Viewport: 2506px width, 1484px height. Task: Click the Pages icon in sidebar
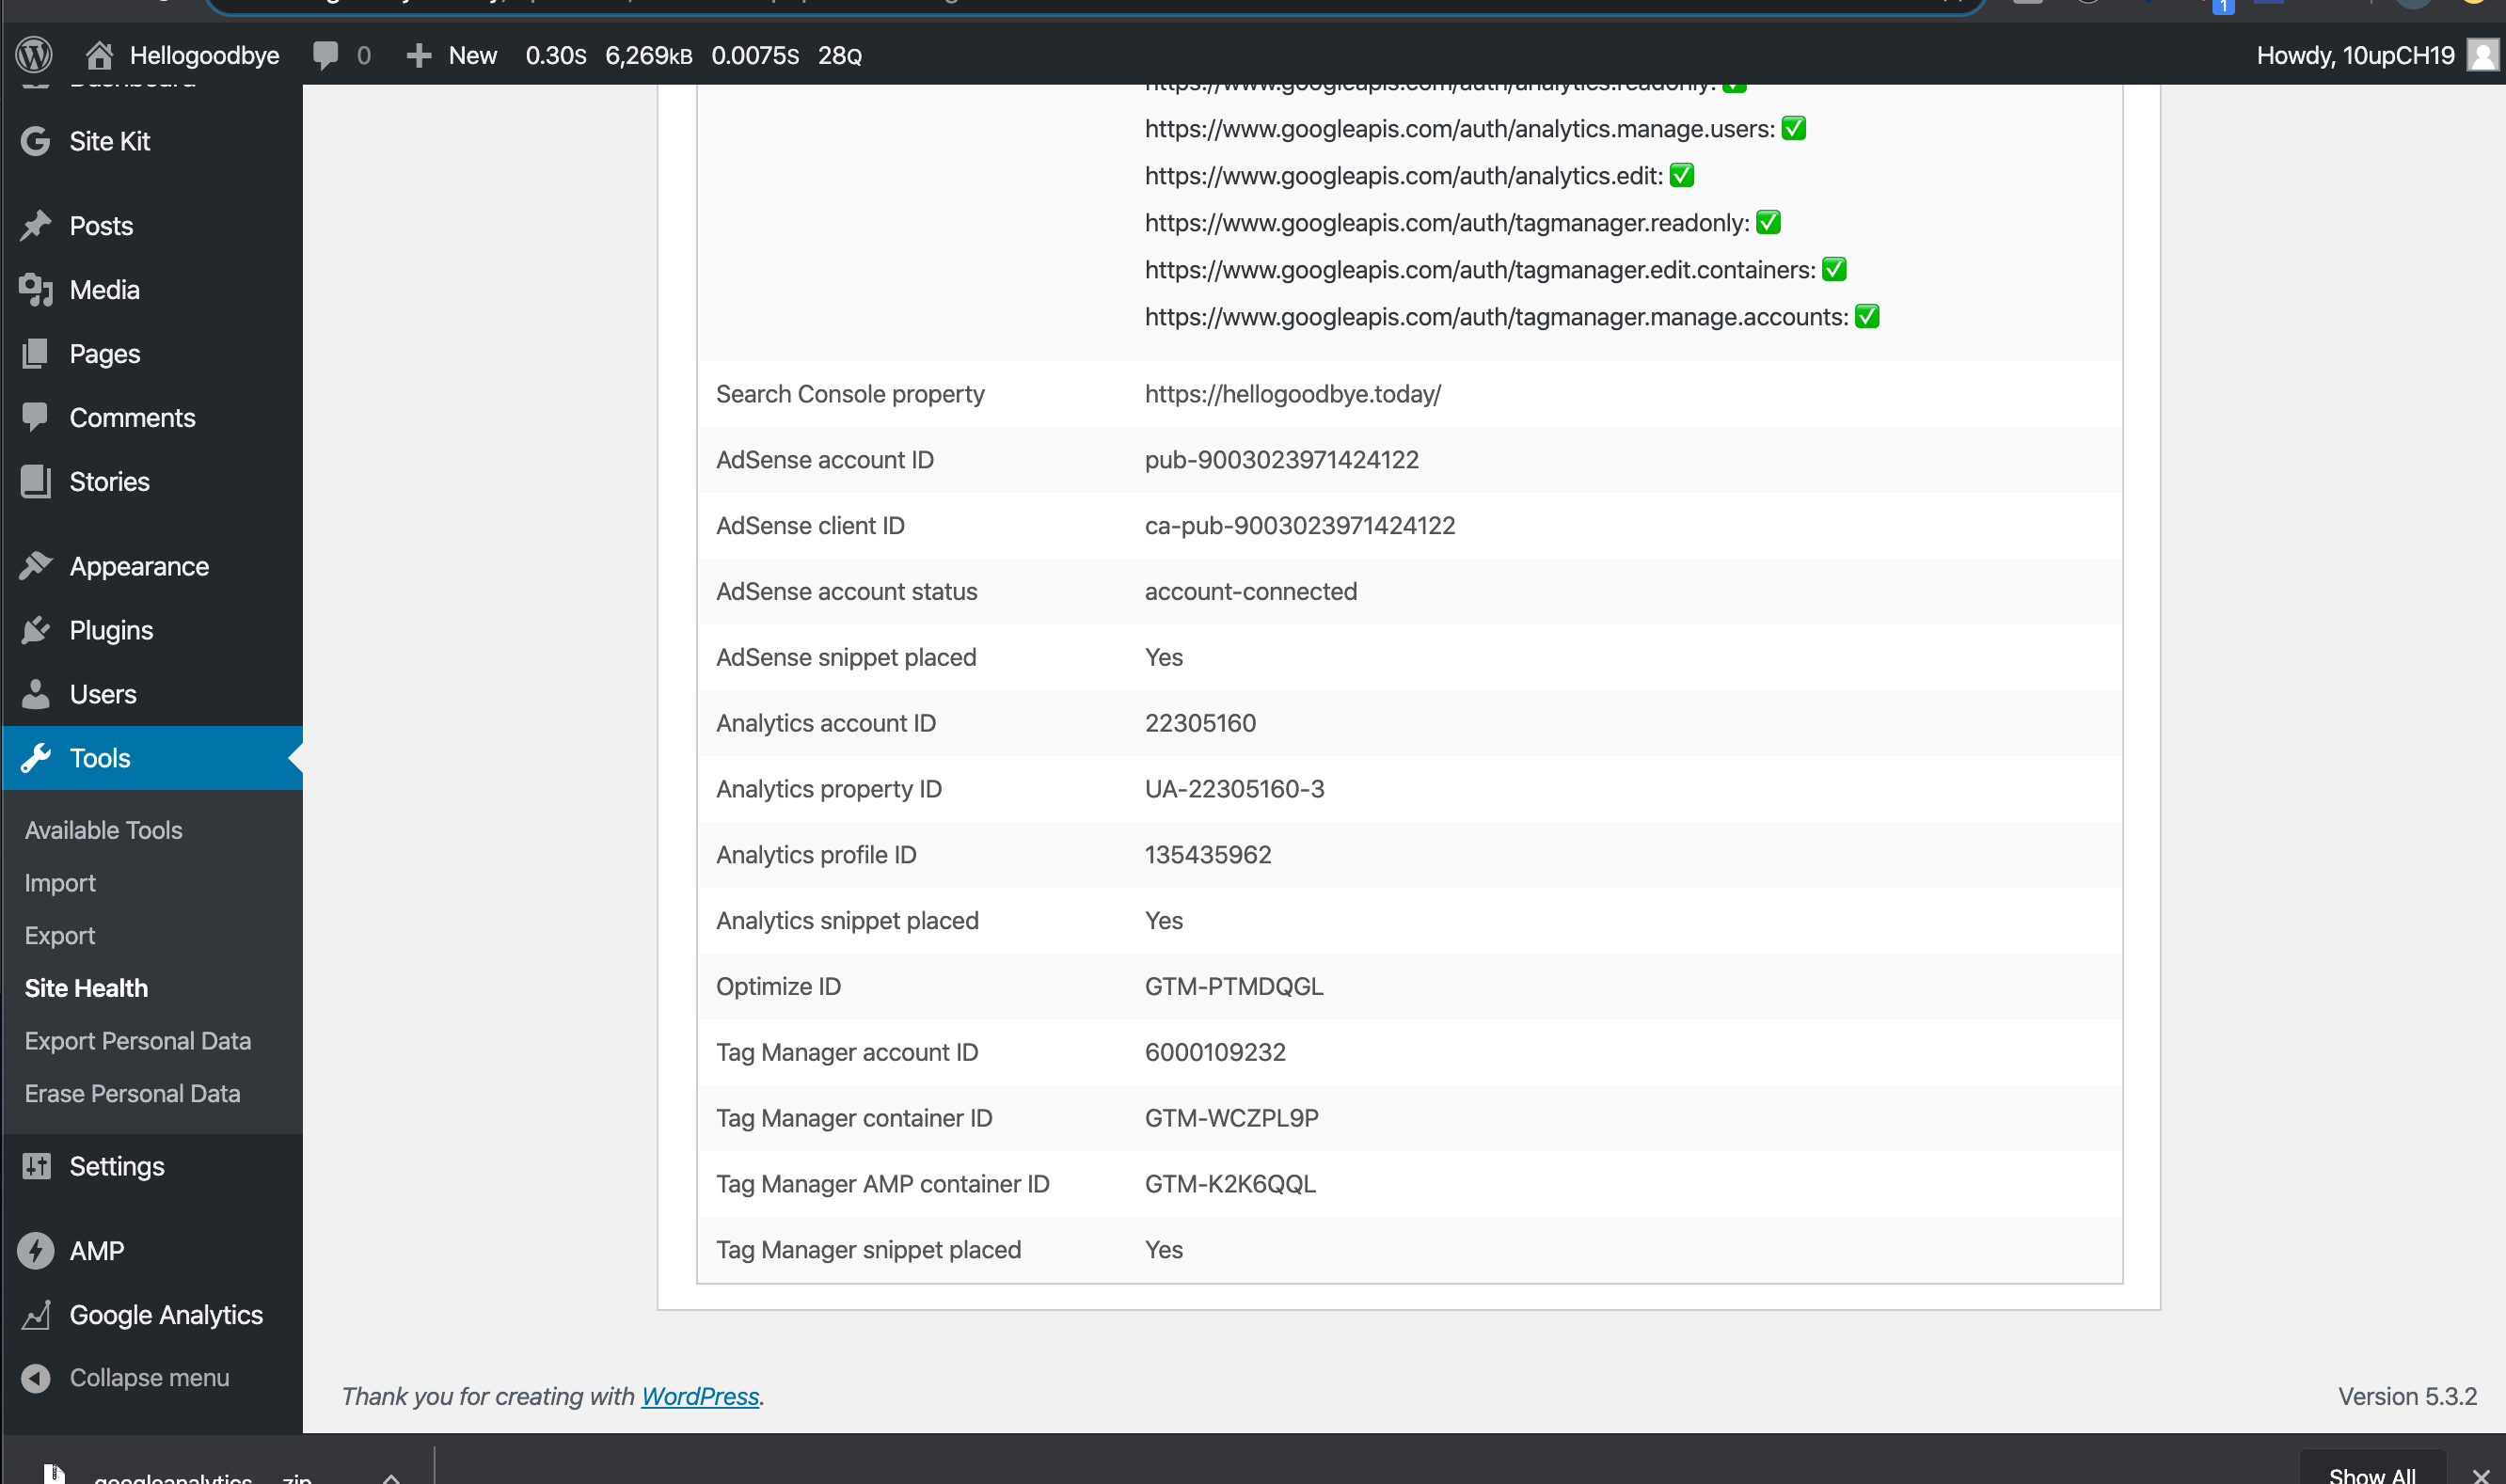[x=36, y=354]
